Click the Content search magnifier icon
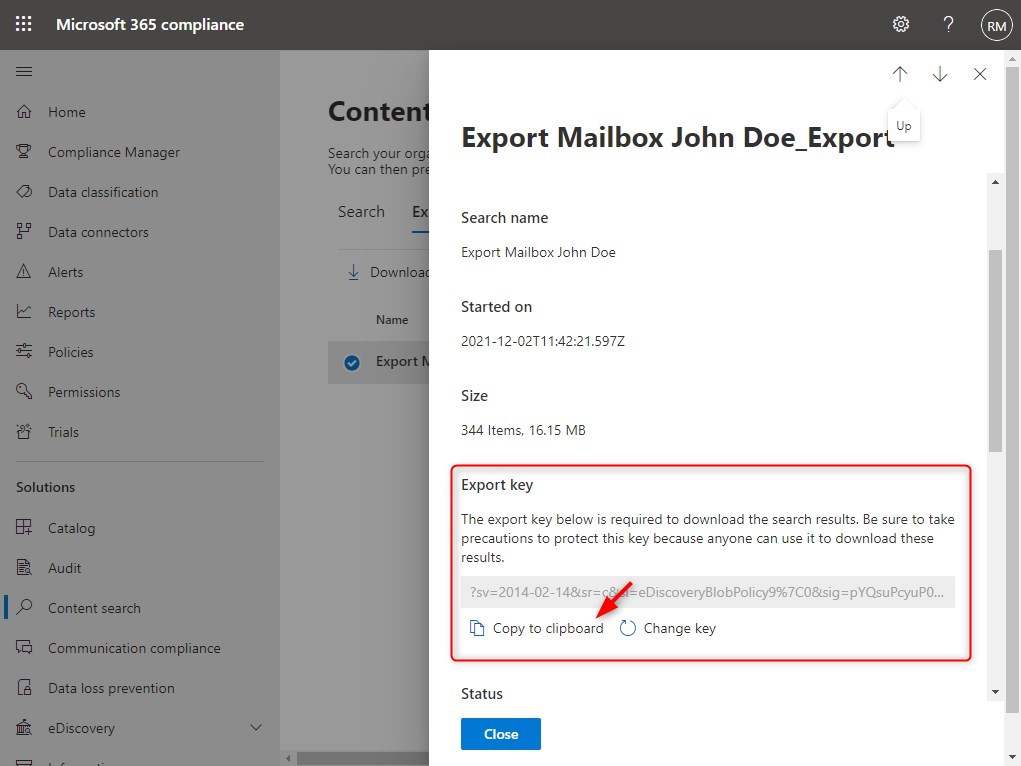This screenshot has width=1021, height=766. 24,607
